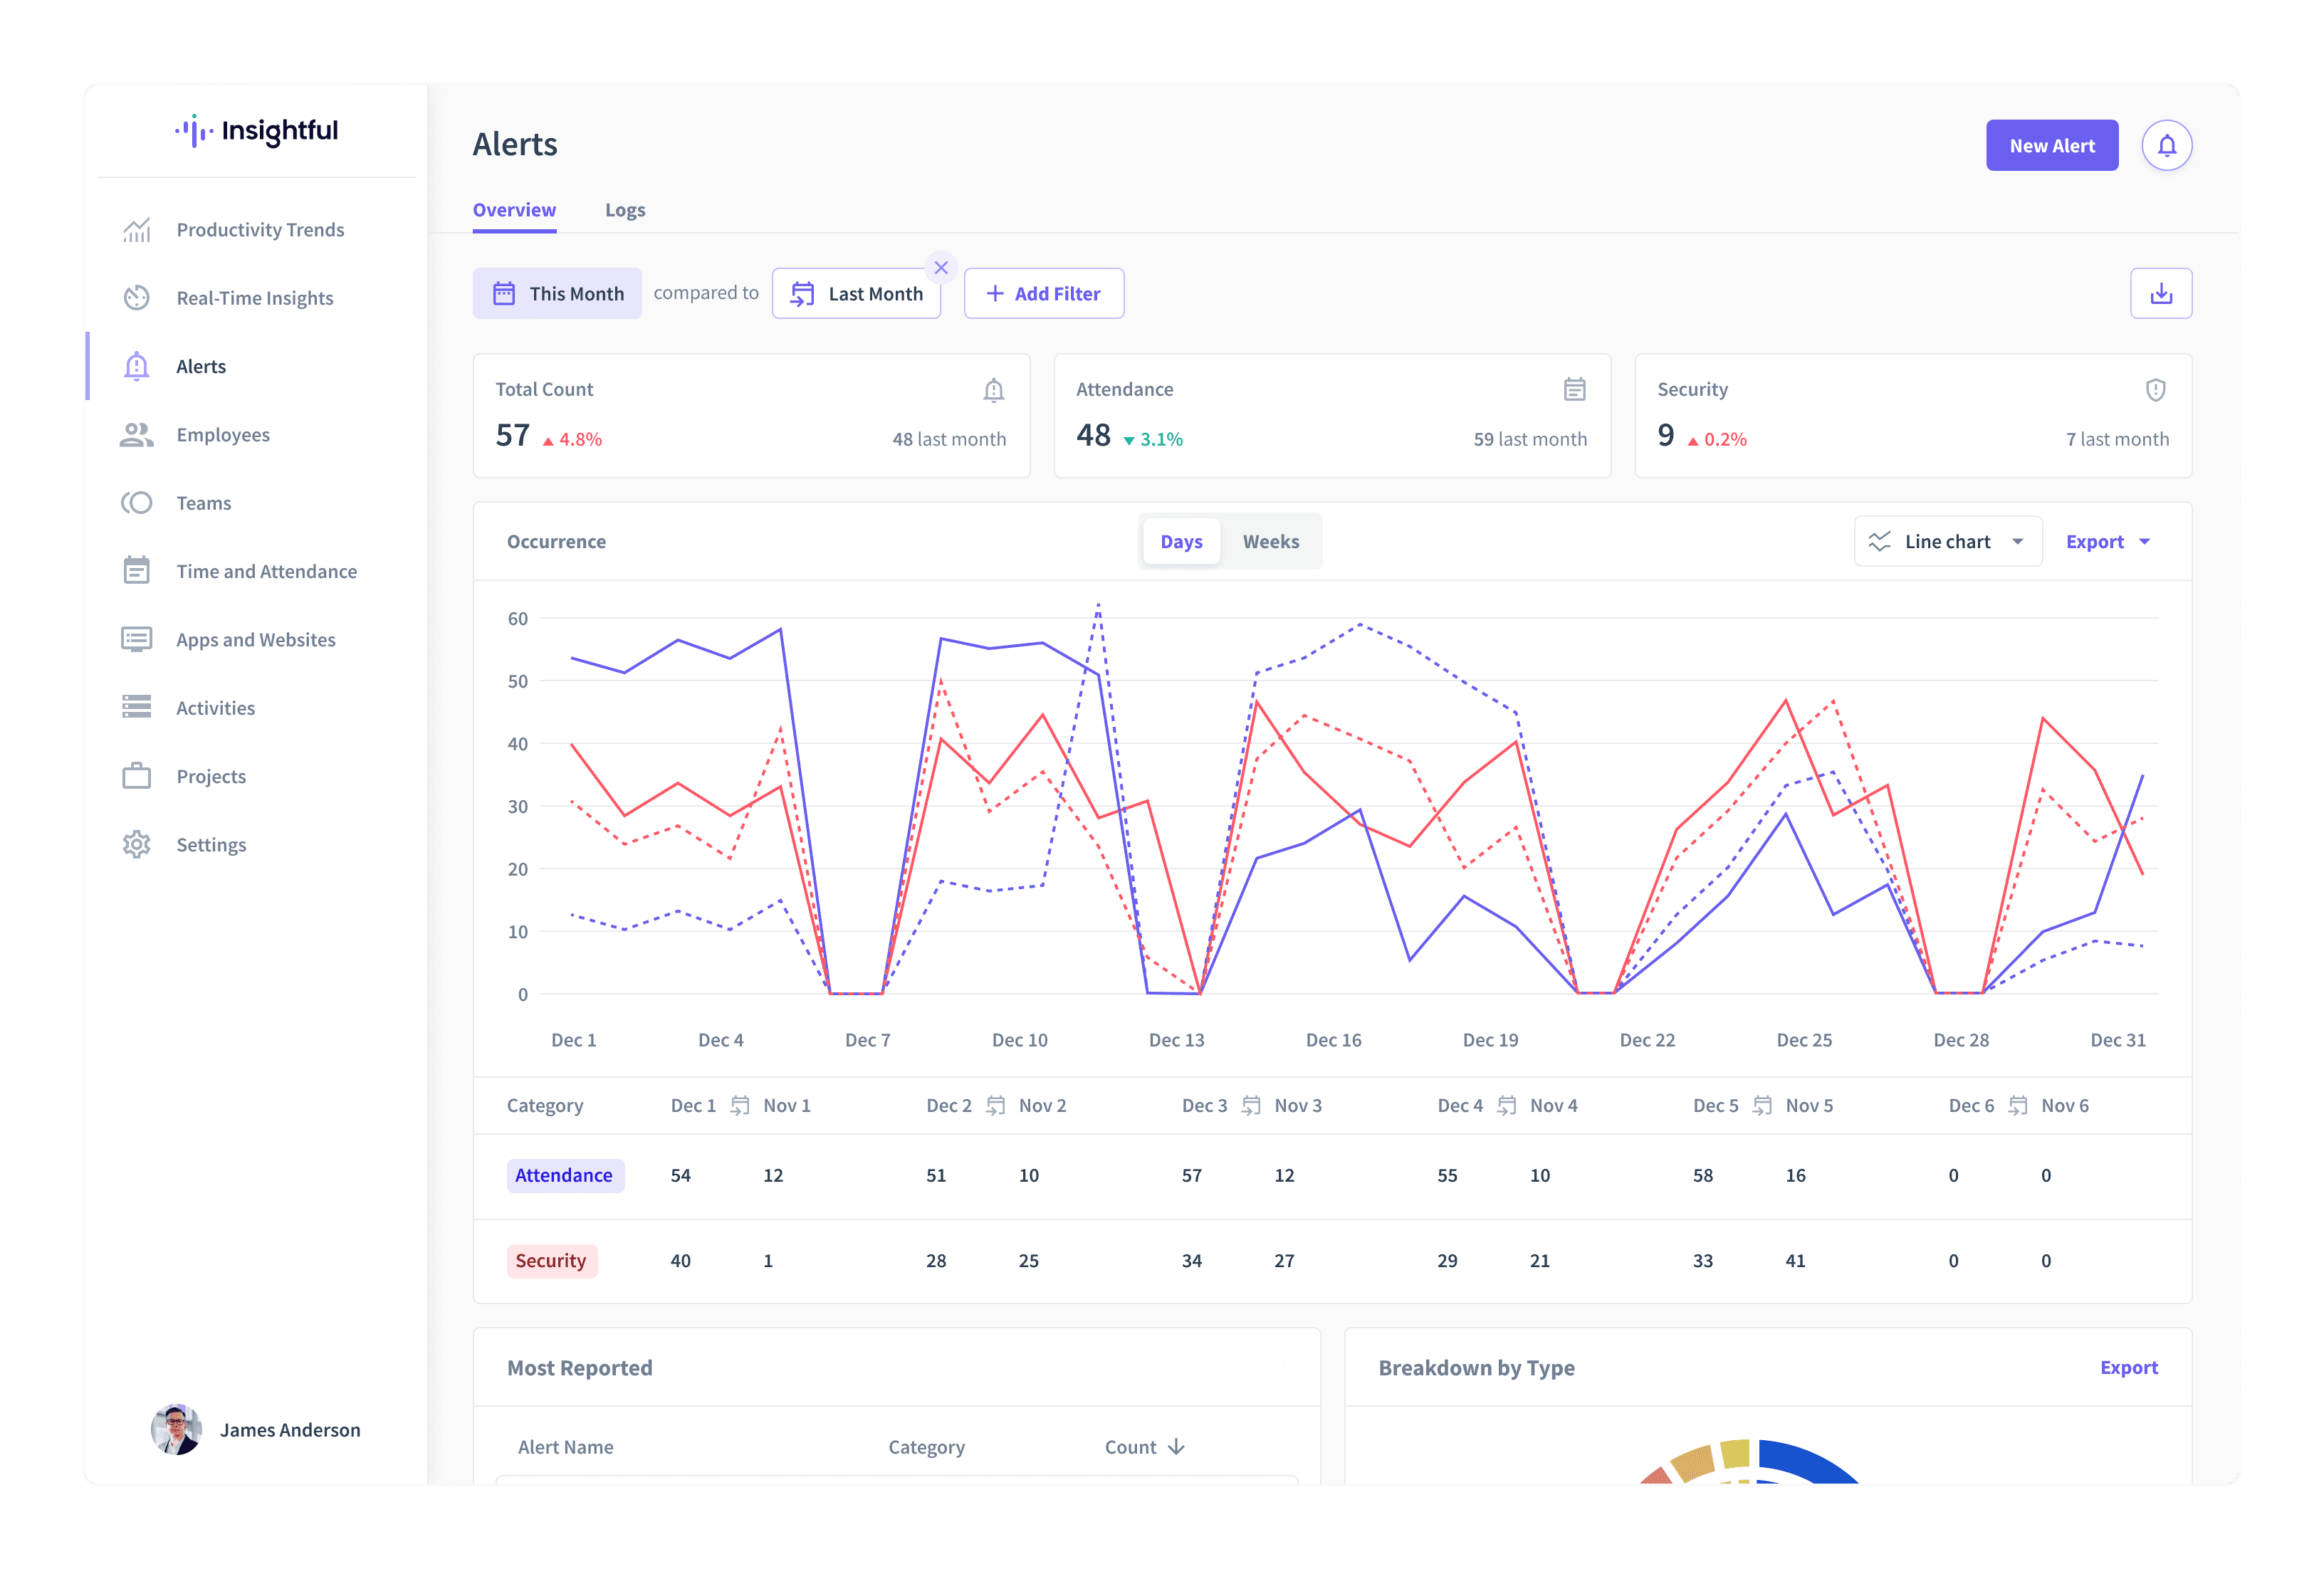
Task: Select the Overview tab
Action: click(x=514, y=210)
